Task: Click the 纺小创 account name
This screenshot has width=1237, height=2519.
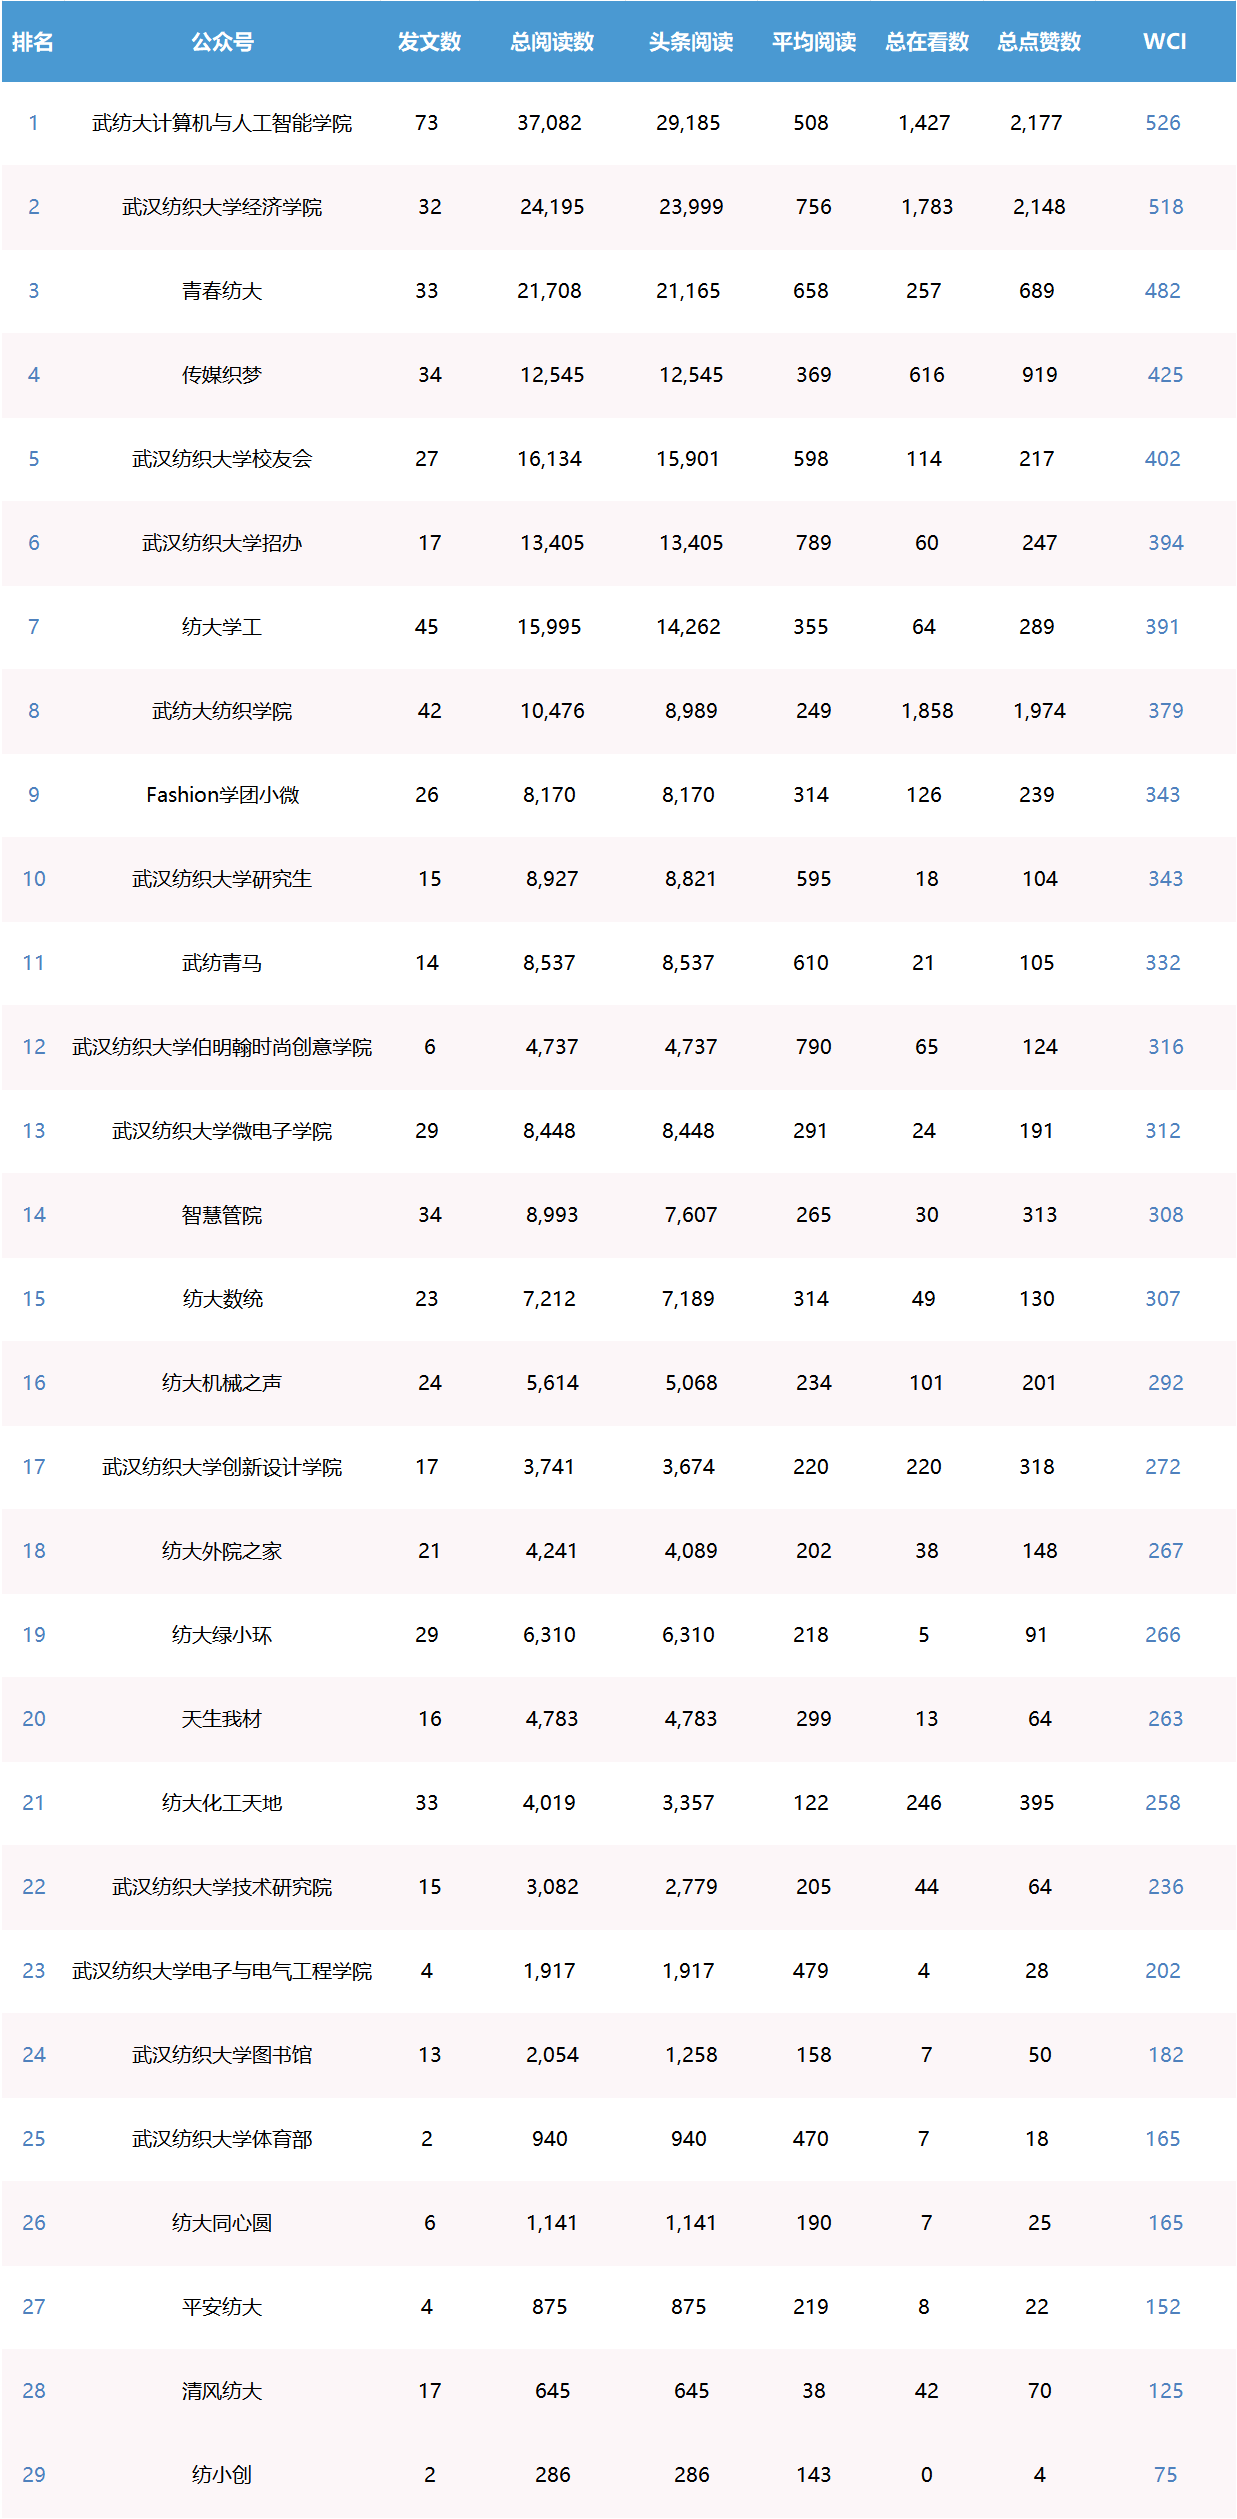Action: [222, 2475]
